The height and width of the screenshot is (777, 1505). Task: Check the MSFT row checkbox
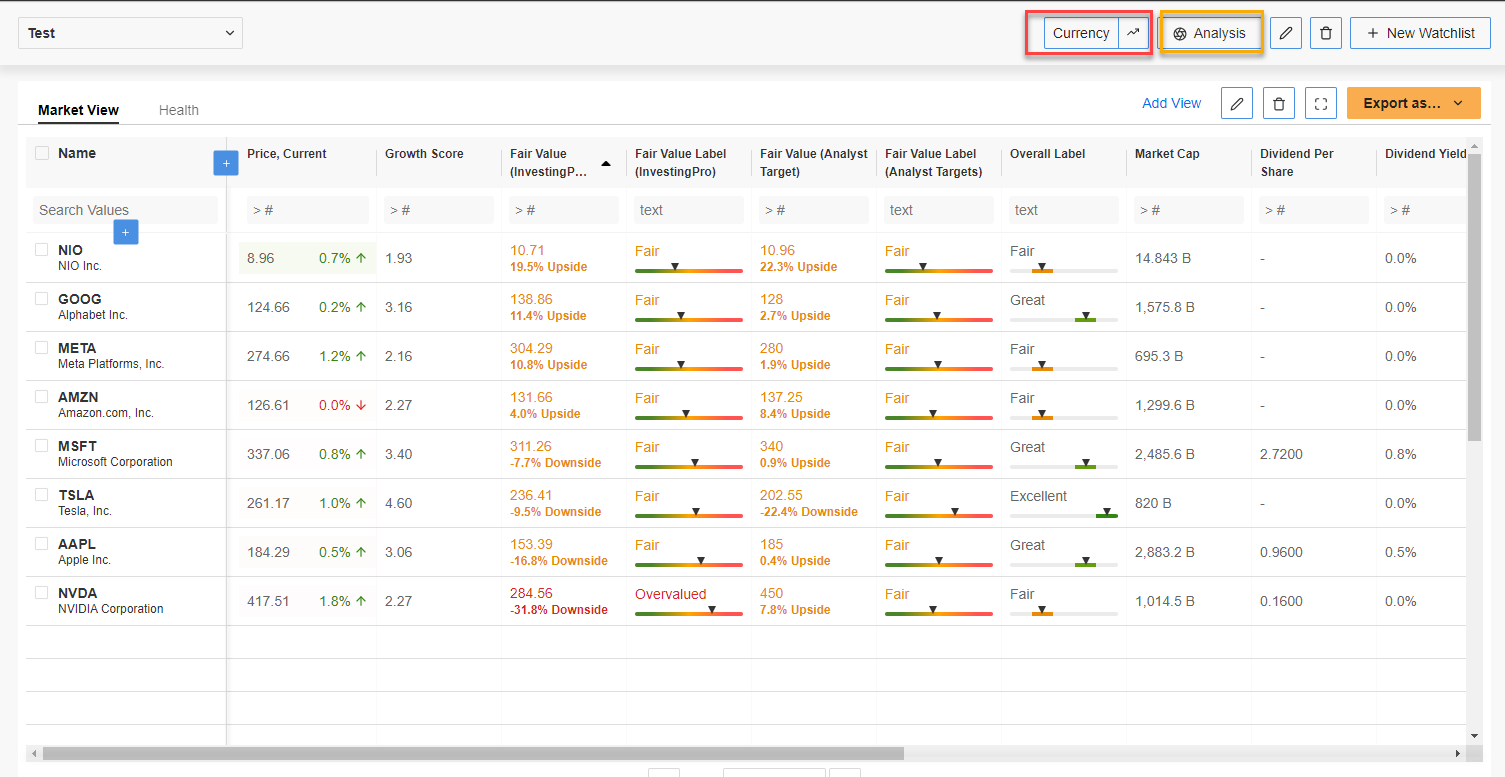pos(42,445)
